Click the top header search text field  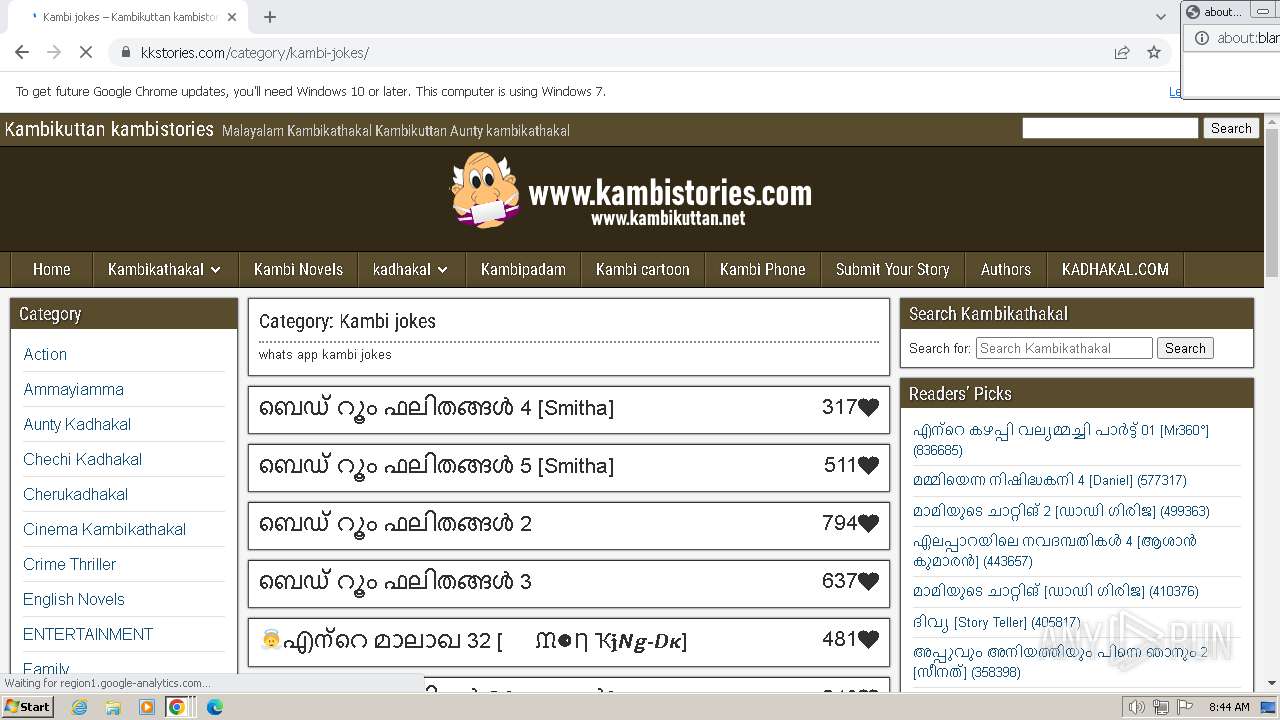click(x=1110, y=128)
